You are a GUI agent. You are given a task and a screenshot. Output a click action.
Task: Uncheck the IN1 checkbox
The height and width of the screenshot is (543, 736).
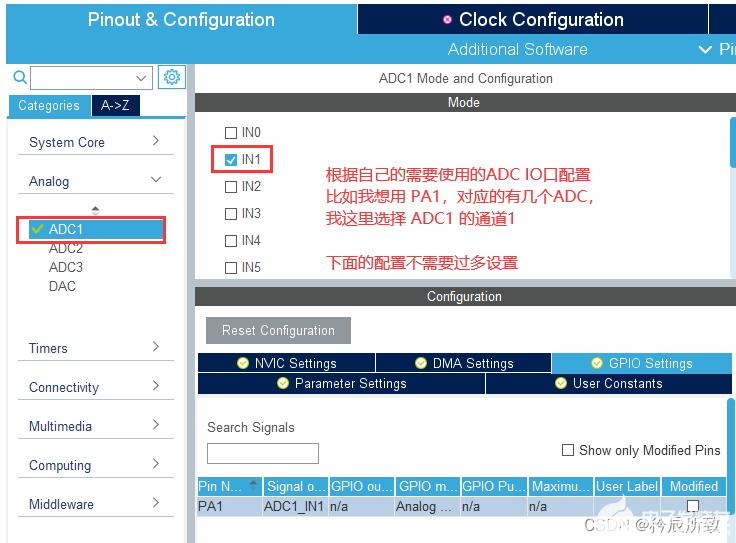[x=231, y=160]
